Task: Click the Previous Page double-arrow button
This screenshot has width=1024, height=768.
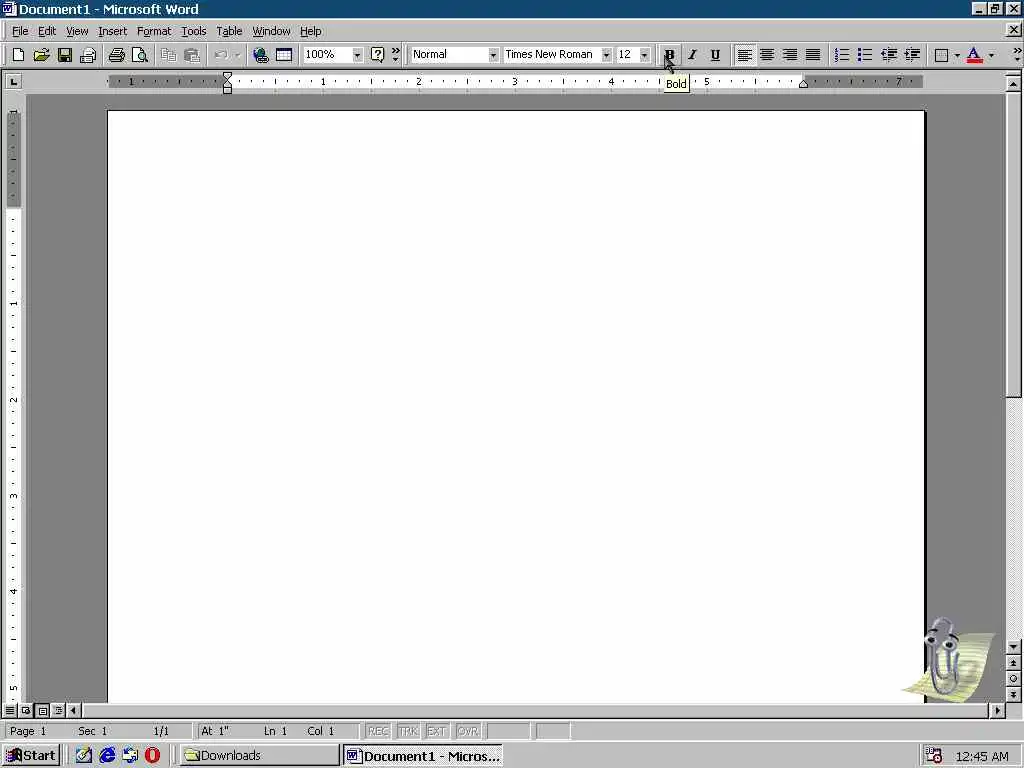Action: coord(1014,663)
